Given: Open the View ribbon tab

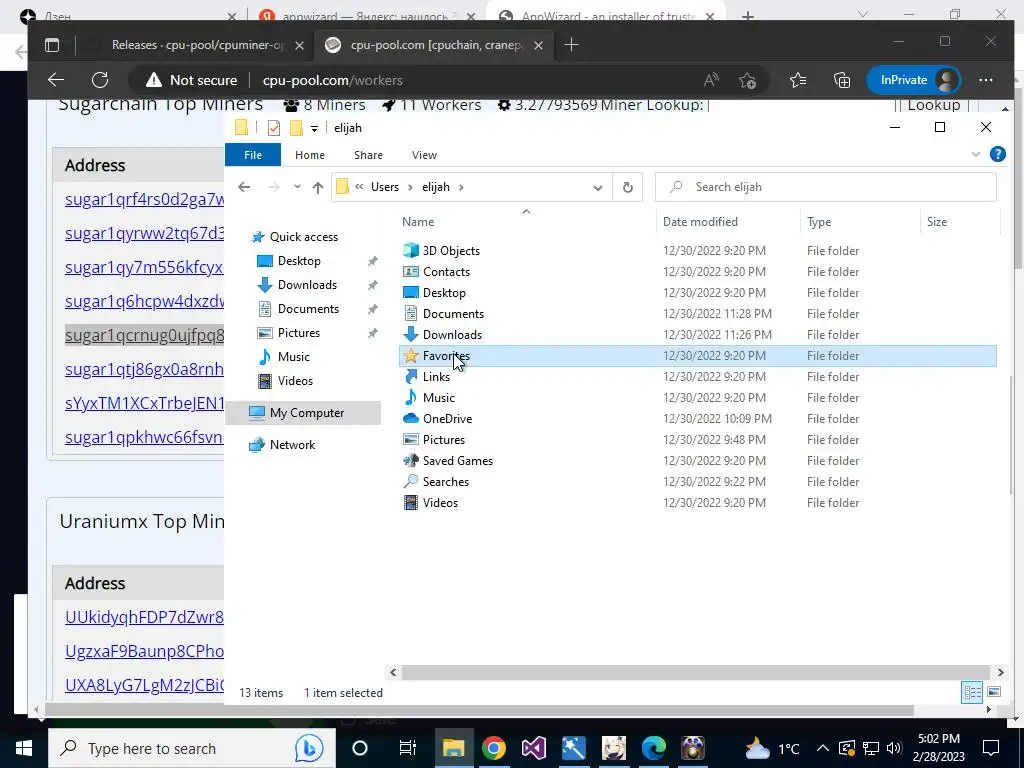Looking at the screenshot, I should [424, 155].
